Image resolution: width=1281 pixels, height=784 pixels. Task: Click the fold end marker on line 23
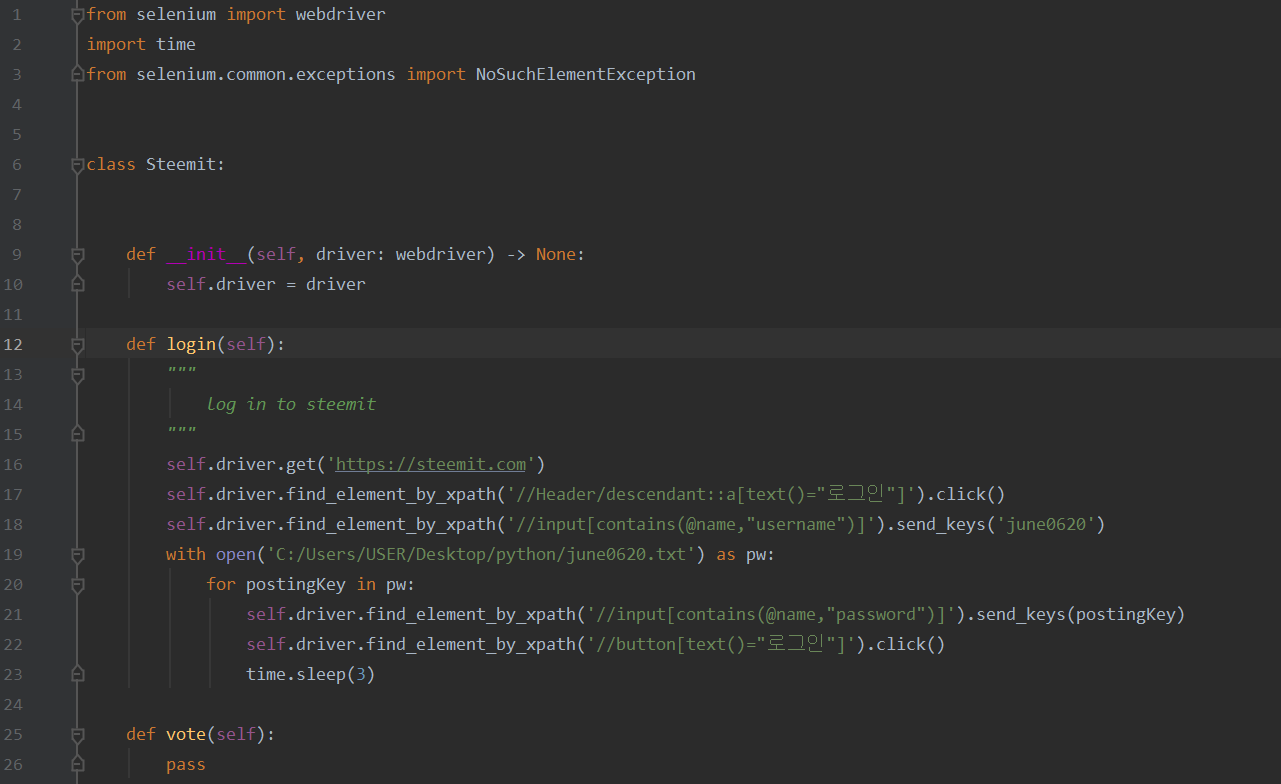(x=78, y=675)
